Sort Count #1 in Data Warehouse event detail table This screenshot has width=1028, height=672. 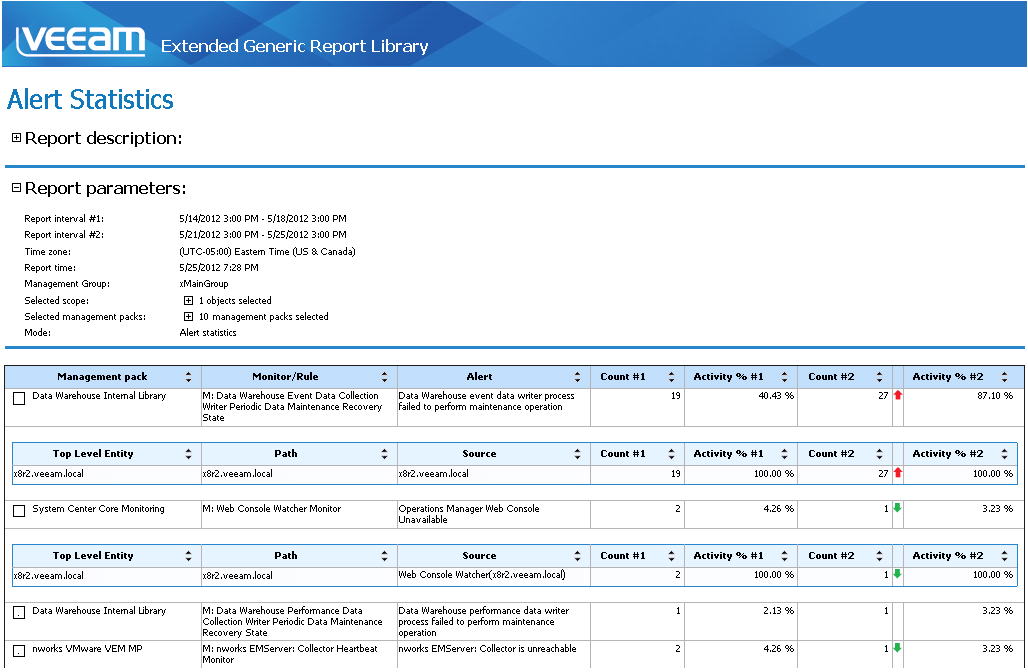tap(671, 454)
